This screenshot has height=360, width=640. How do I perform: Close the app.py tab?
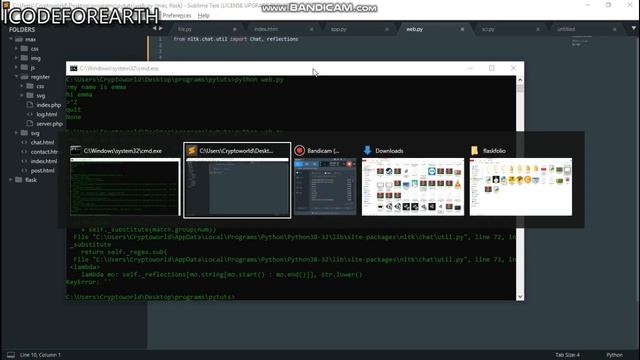pyautogui.click(x=387, y=29)
